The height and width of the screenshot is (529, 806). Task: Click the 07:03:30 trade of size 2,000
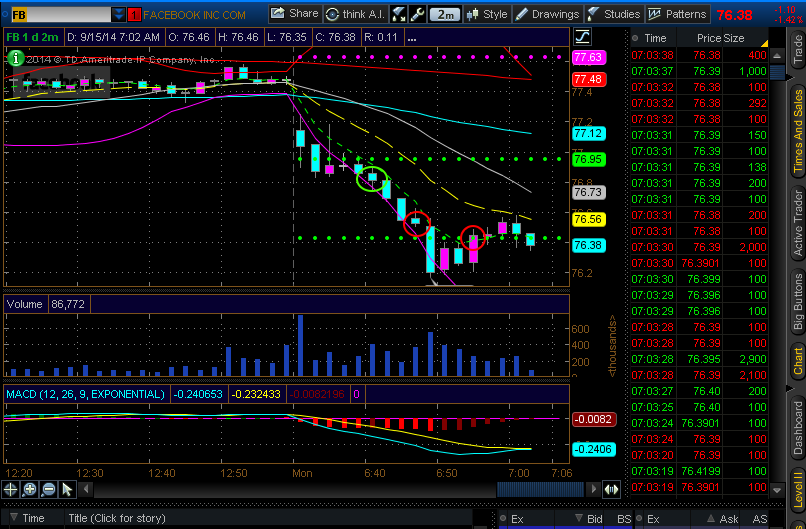[699, 247]
